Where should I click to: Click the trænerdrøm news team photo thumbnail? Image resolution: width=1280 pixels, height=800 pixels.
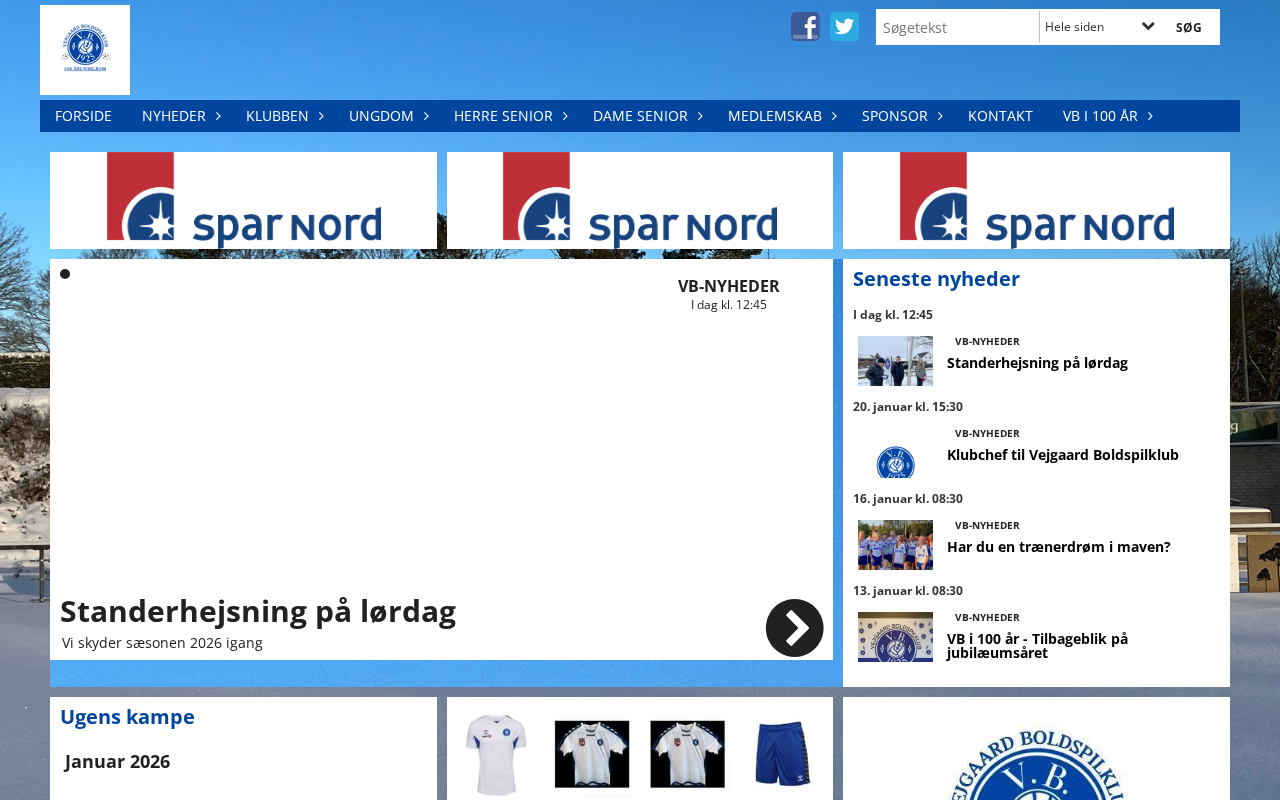click(x=895, y=545)
